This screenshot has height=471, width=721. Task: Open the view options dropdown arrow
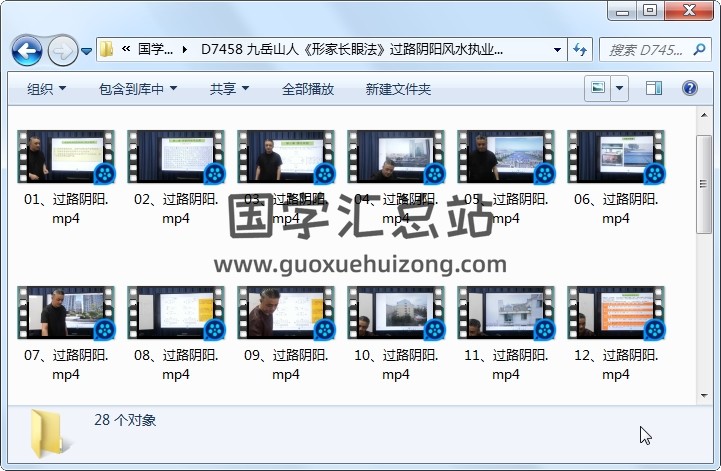[x=619, y=88]
